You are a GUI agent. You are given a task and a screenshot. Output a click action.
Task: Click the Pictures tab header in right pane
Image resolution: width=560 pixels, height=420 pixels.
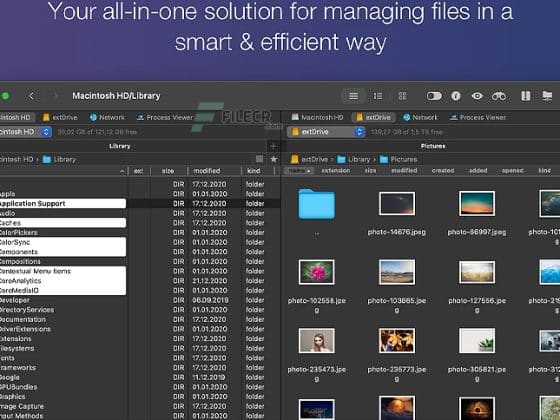433,146
